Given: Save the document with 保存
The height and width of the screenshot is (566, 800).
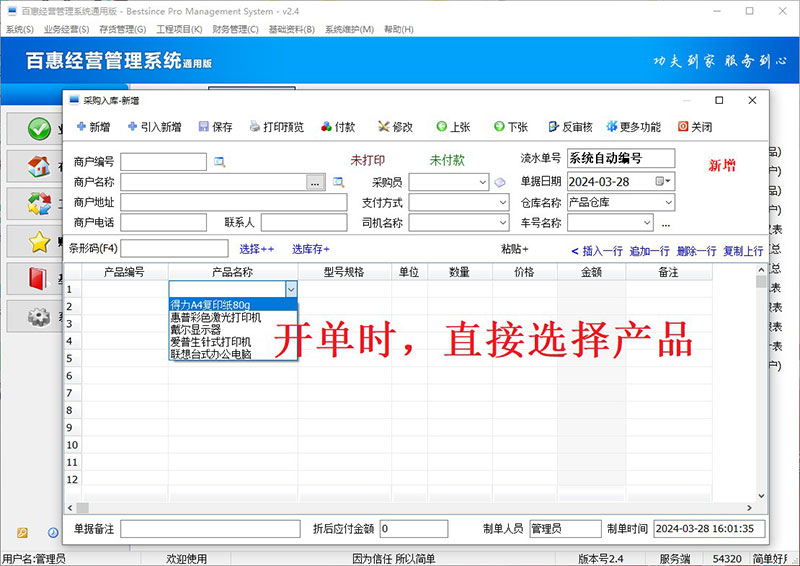Looking at the screenshot, I should 215,127.
